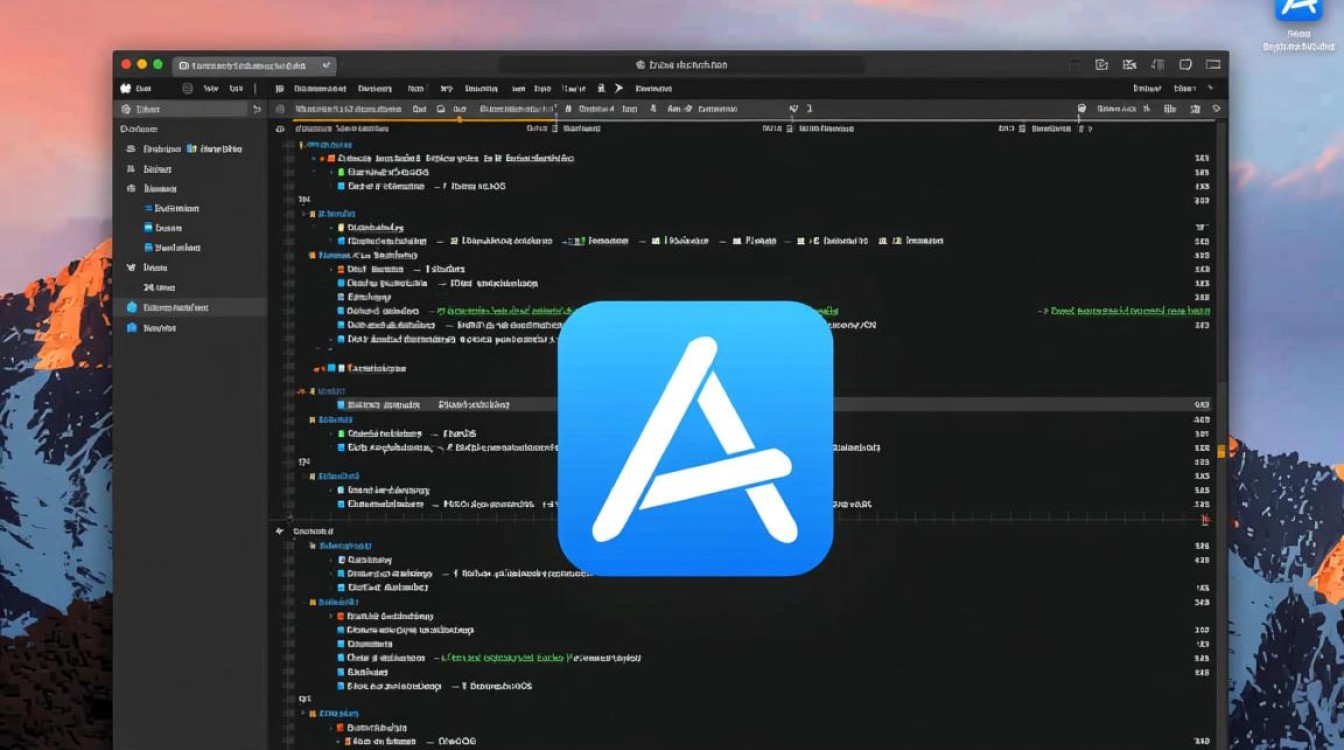Toggle the green square marker in second tree row

[340, 172]
